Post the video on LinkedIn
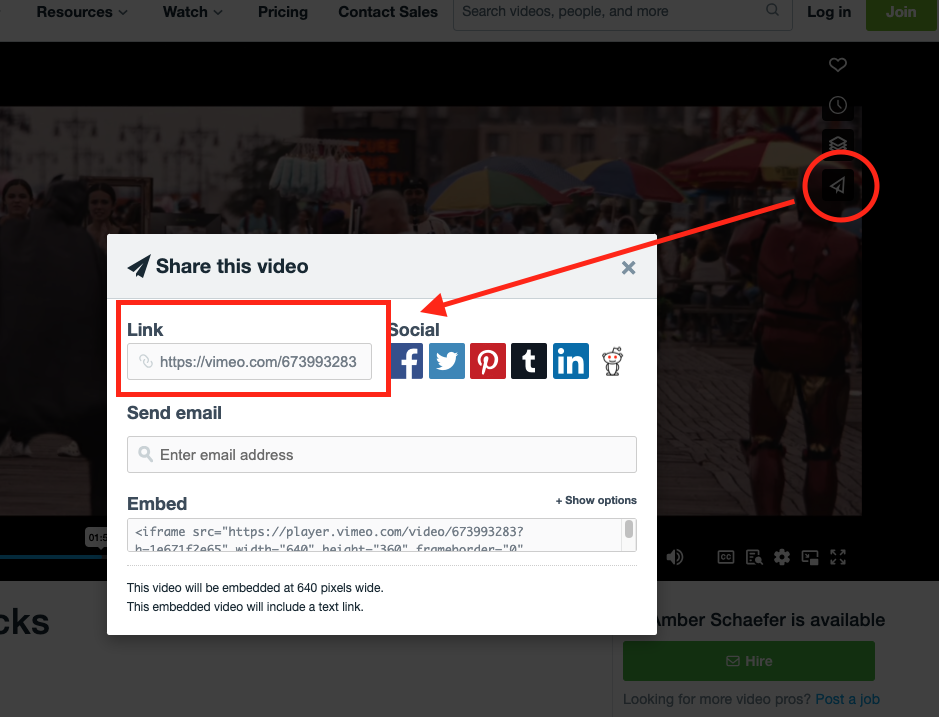 571,361
